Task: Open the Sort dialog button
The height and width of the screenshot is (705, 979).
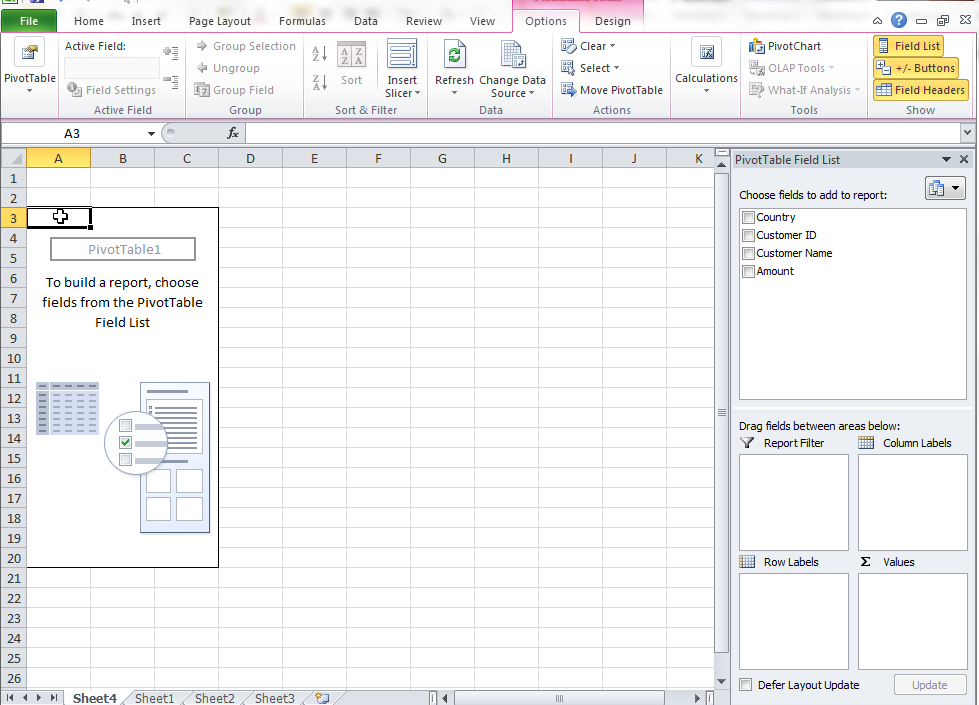Action: click(x=352, y=62)
